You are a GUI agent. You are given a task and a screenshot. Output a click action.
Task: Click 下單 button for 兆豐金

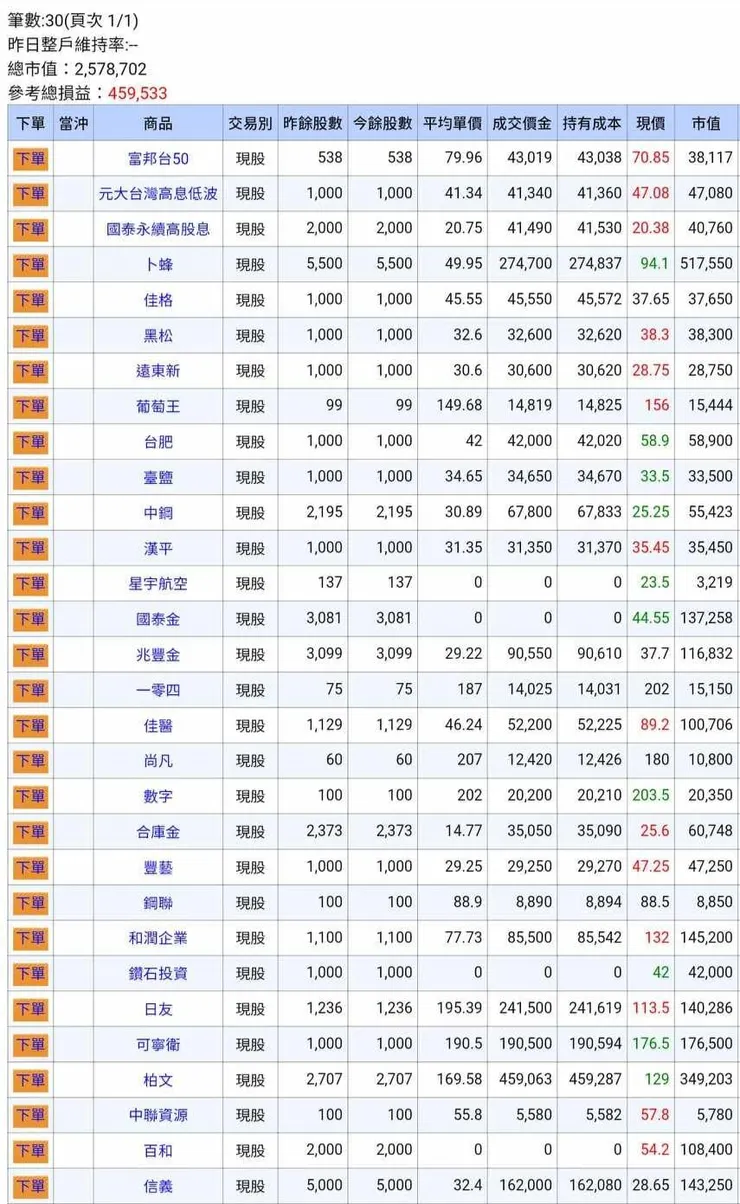click(x=30, y=655)
